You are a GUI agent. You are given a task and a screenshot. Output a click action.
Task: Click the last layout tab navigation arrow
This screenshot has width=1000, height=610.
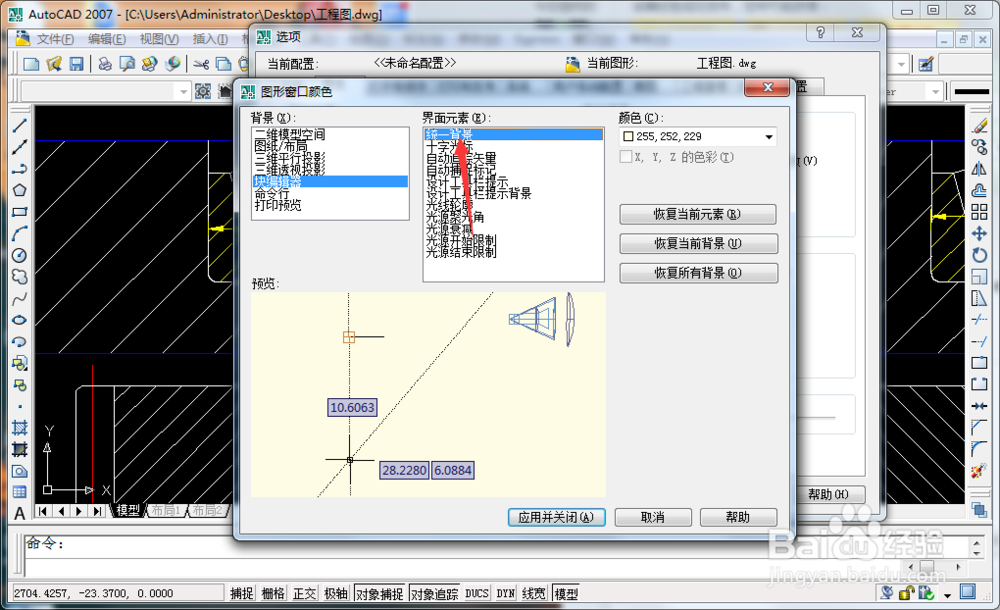point(98,511)
